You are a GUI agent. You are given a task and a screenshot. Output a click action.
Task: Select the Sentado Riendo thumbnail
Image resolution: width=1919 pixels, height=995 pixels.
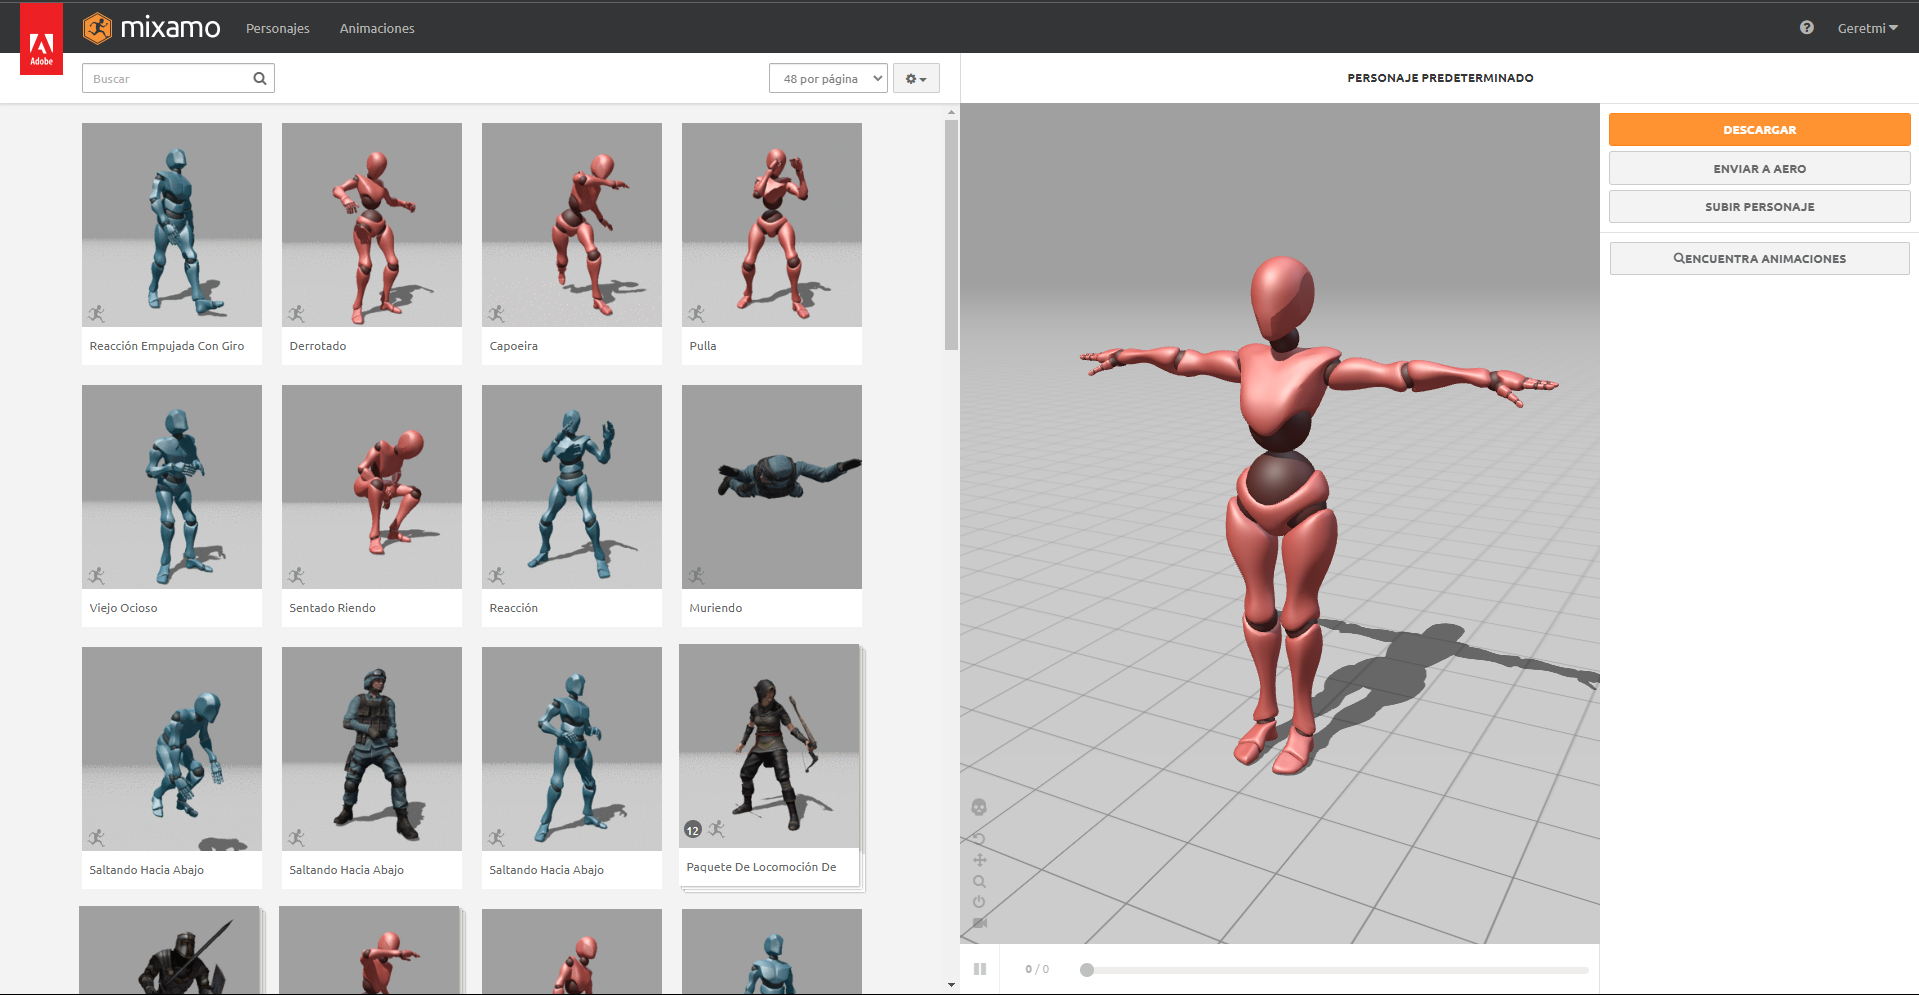tap(372, 487)
